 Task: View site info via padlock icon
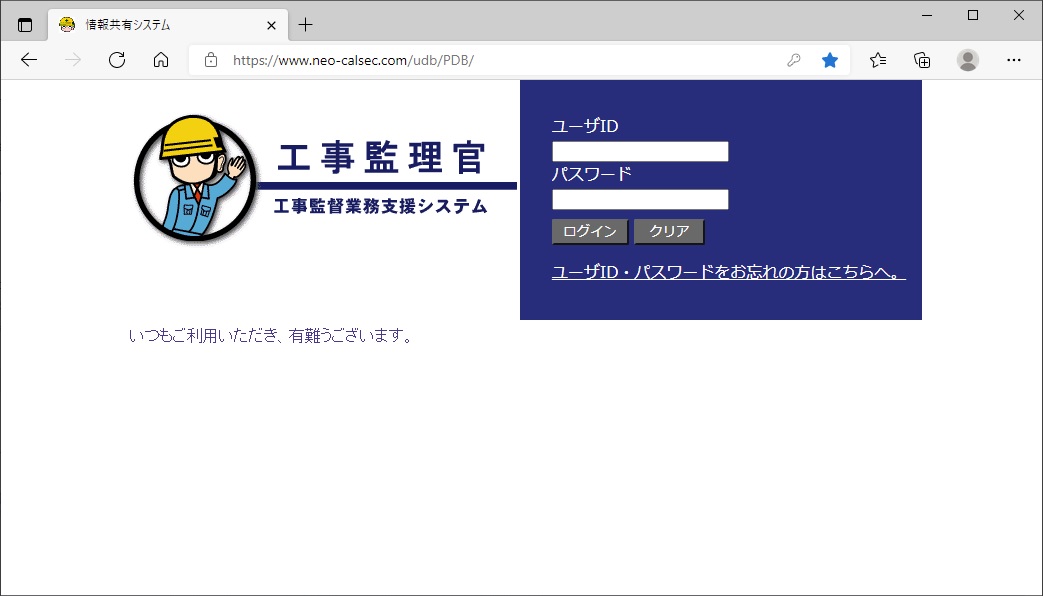click(211, 60)
